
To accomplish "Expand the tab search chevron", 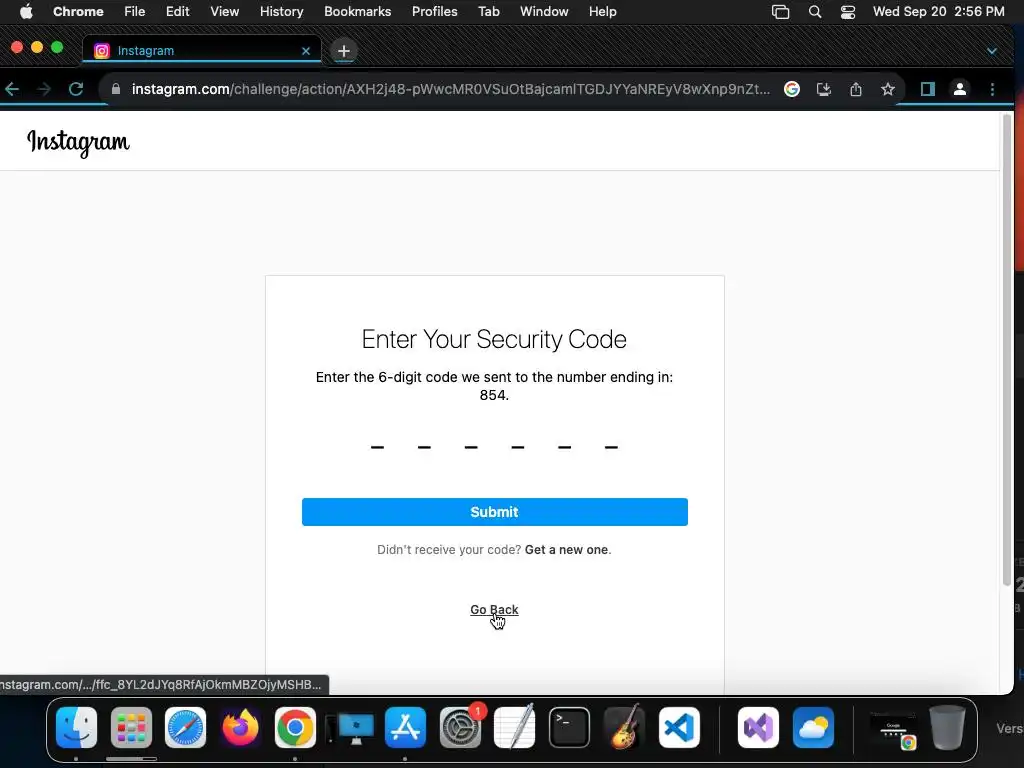I will [x=992, y=50].
